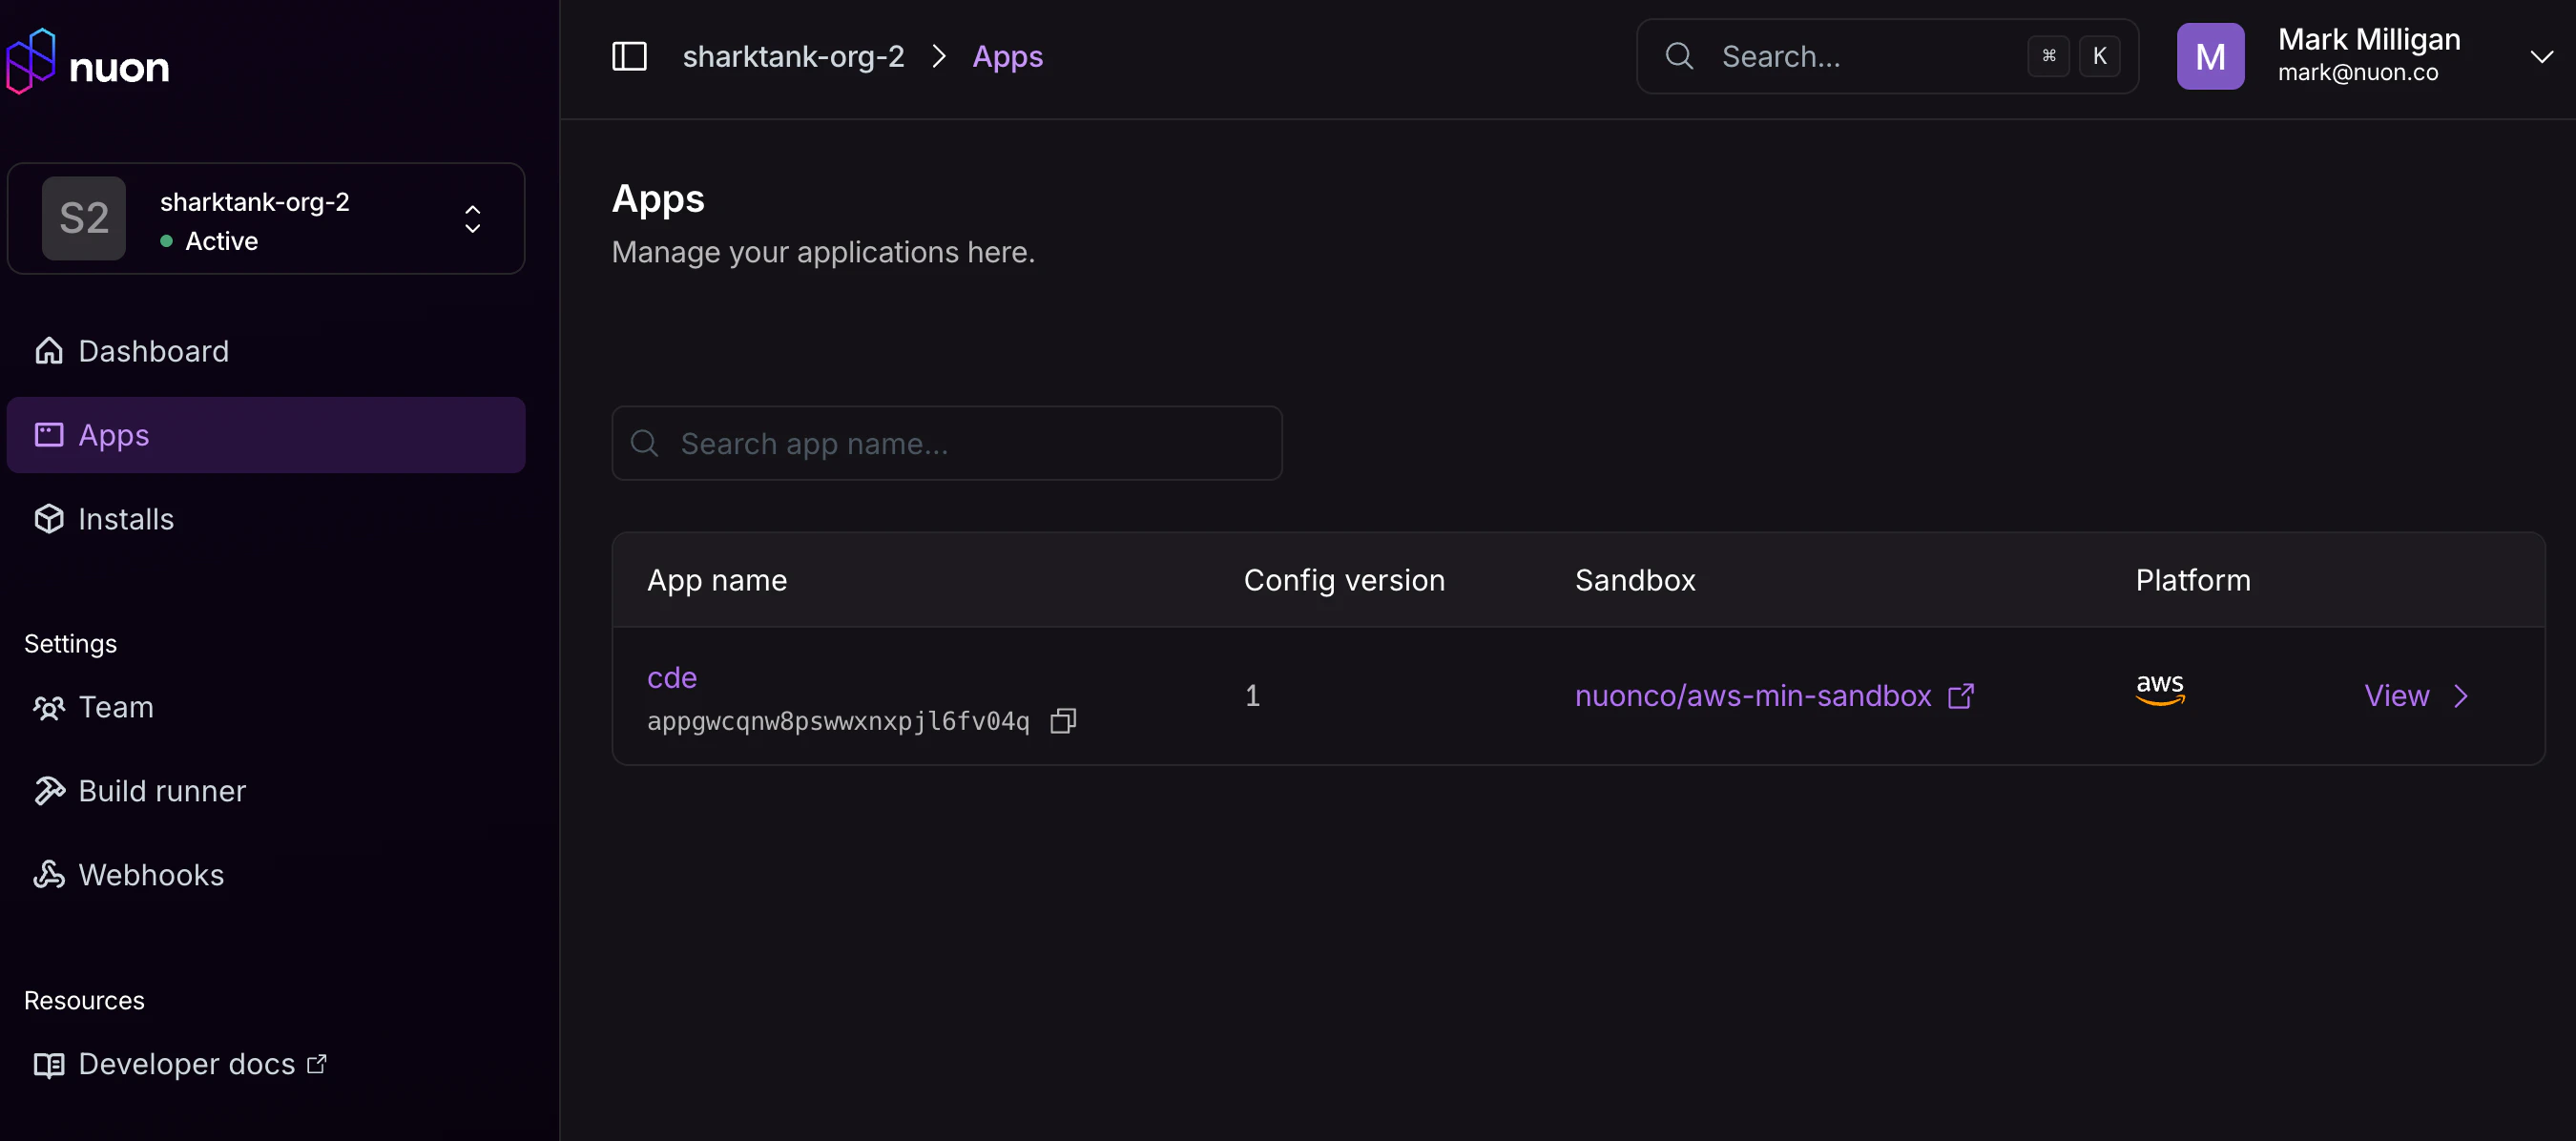Click the Active status indicator
2576x1141 pixels.
[x=209, y=241]
